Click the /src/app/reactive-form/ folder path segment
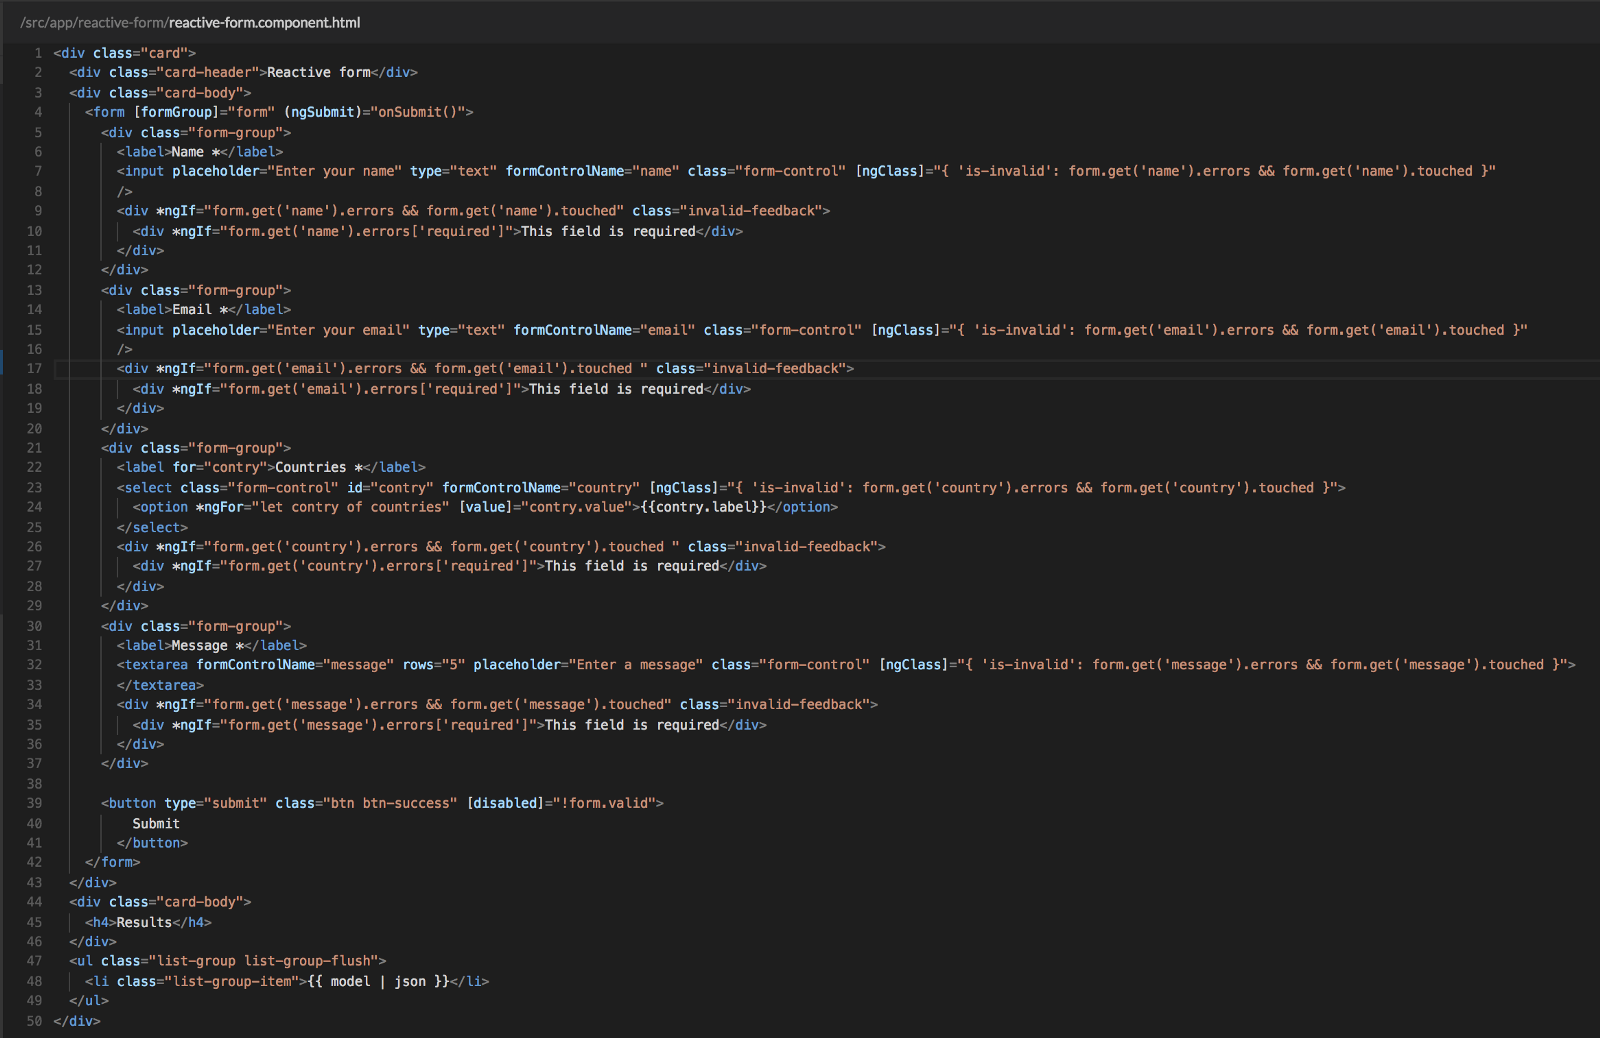 point(94,23)
